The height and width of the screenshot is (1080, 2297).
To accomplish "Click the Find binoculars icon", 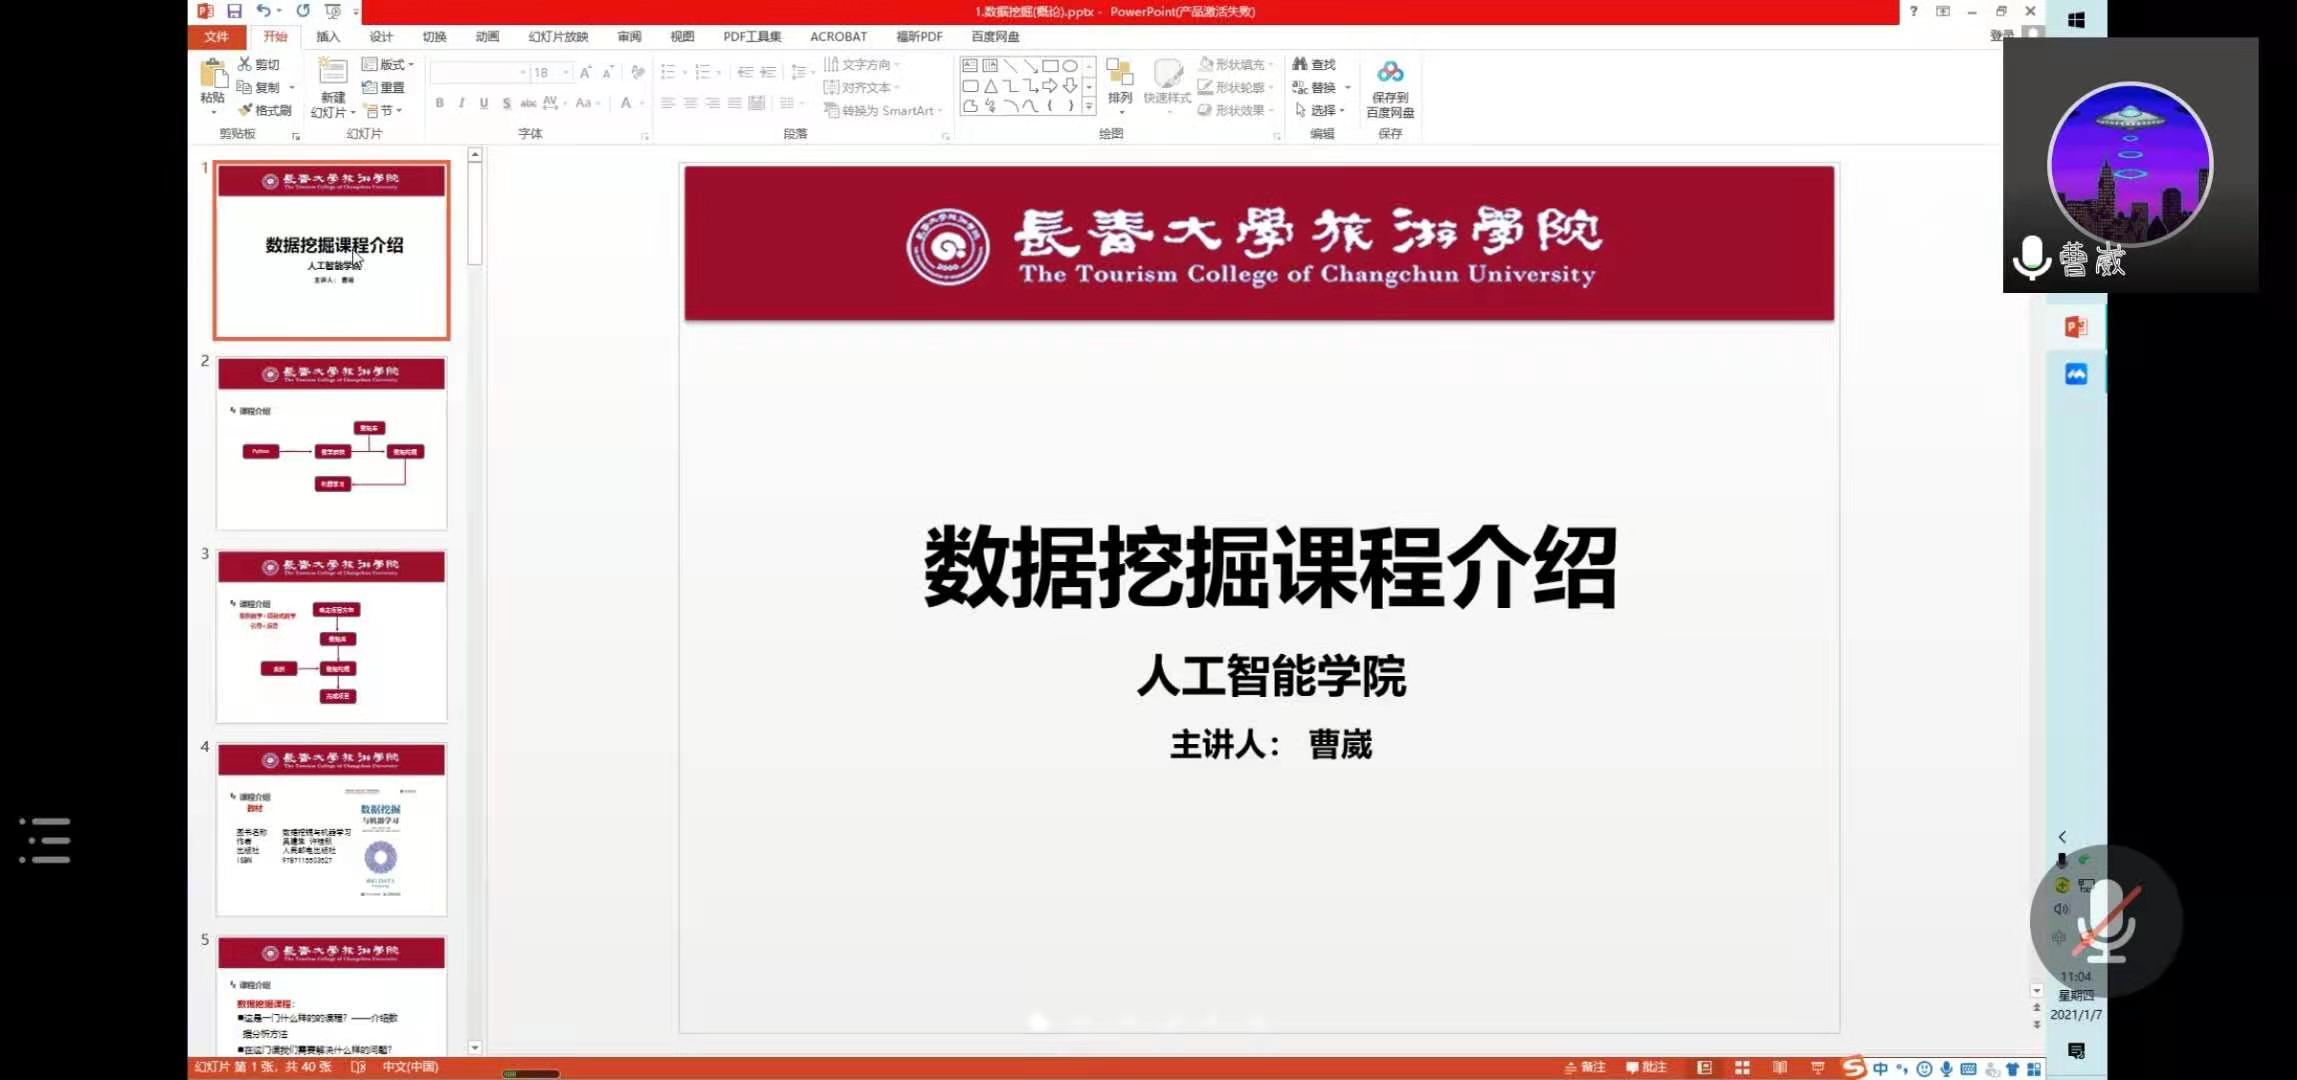I will pos(1300,64).
